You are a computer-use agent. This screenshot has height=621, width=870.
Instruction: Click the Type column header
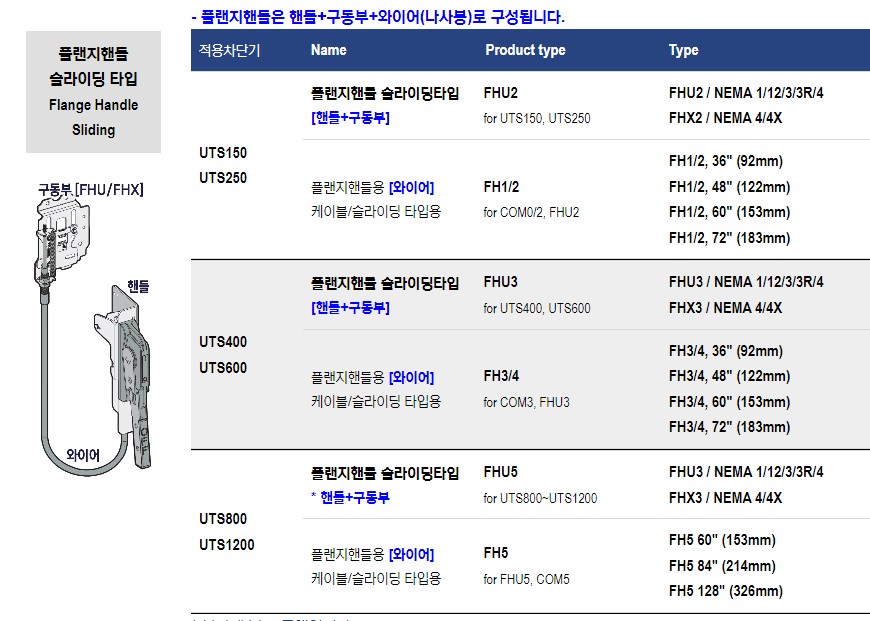[x=684, y=51]
